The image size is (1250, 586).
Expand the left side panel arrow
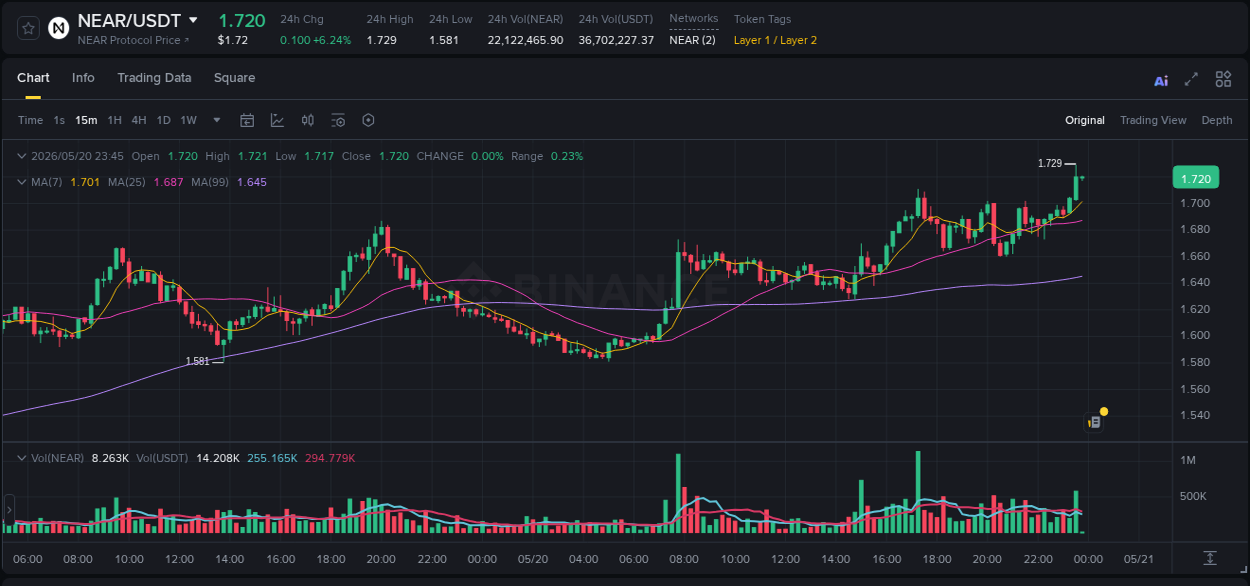(x=8, y=510)
